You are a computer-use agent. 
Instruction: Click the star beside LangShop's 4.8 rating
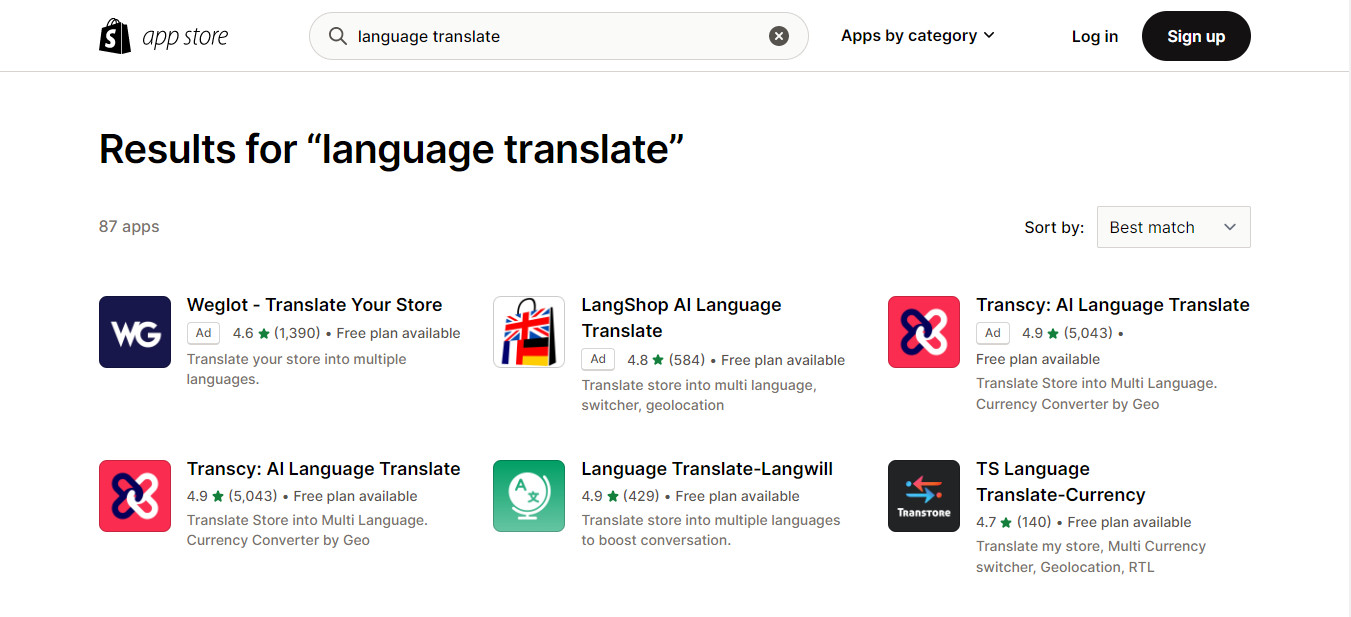[x=658, y=360]
